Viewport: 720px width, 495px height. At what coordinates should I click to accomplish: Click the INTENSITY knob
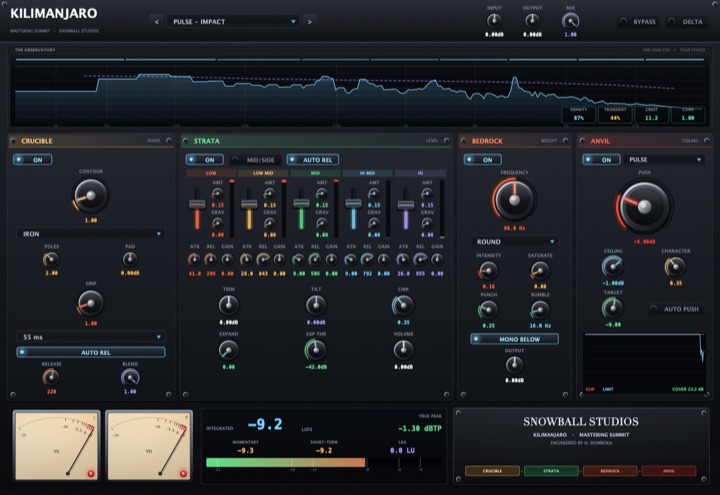(488, 271)
